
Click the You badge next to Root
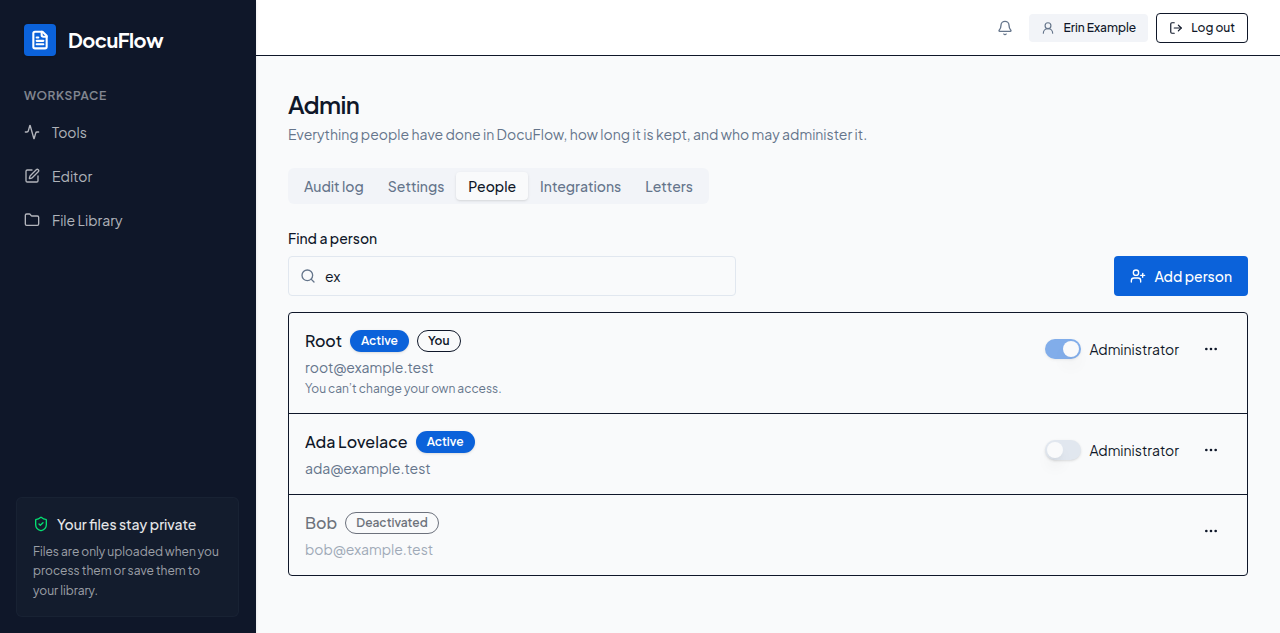coord(439,341)
